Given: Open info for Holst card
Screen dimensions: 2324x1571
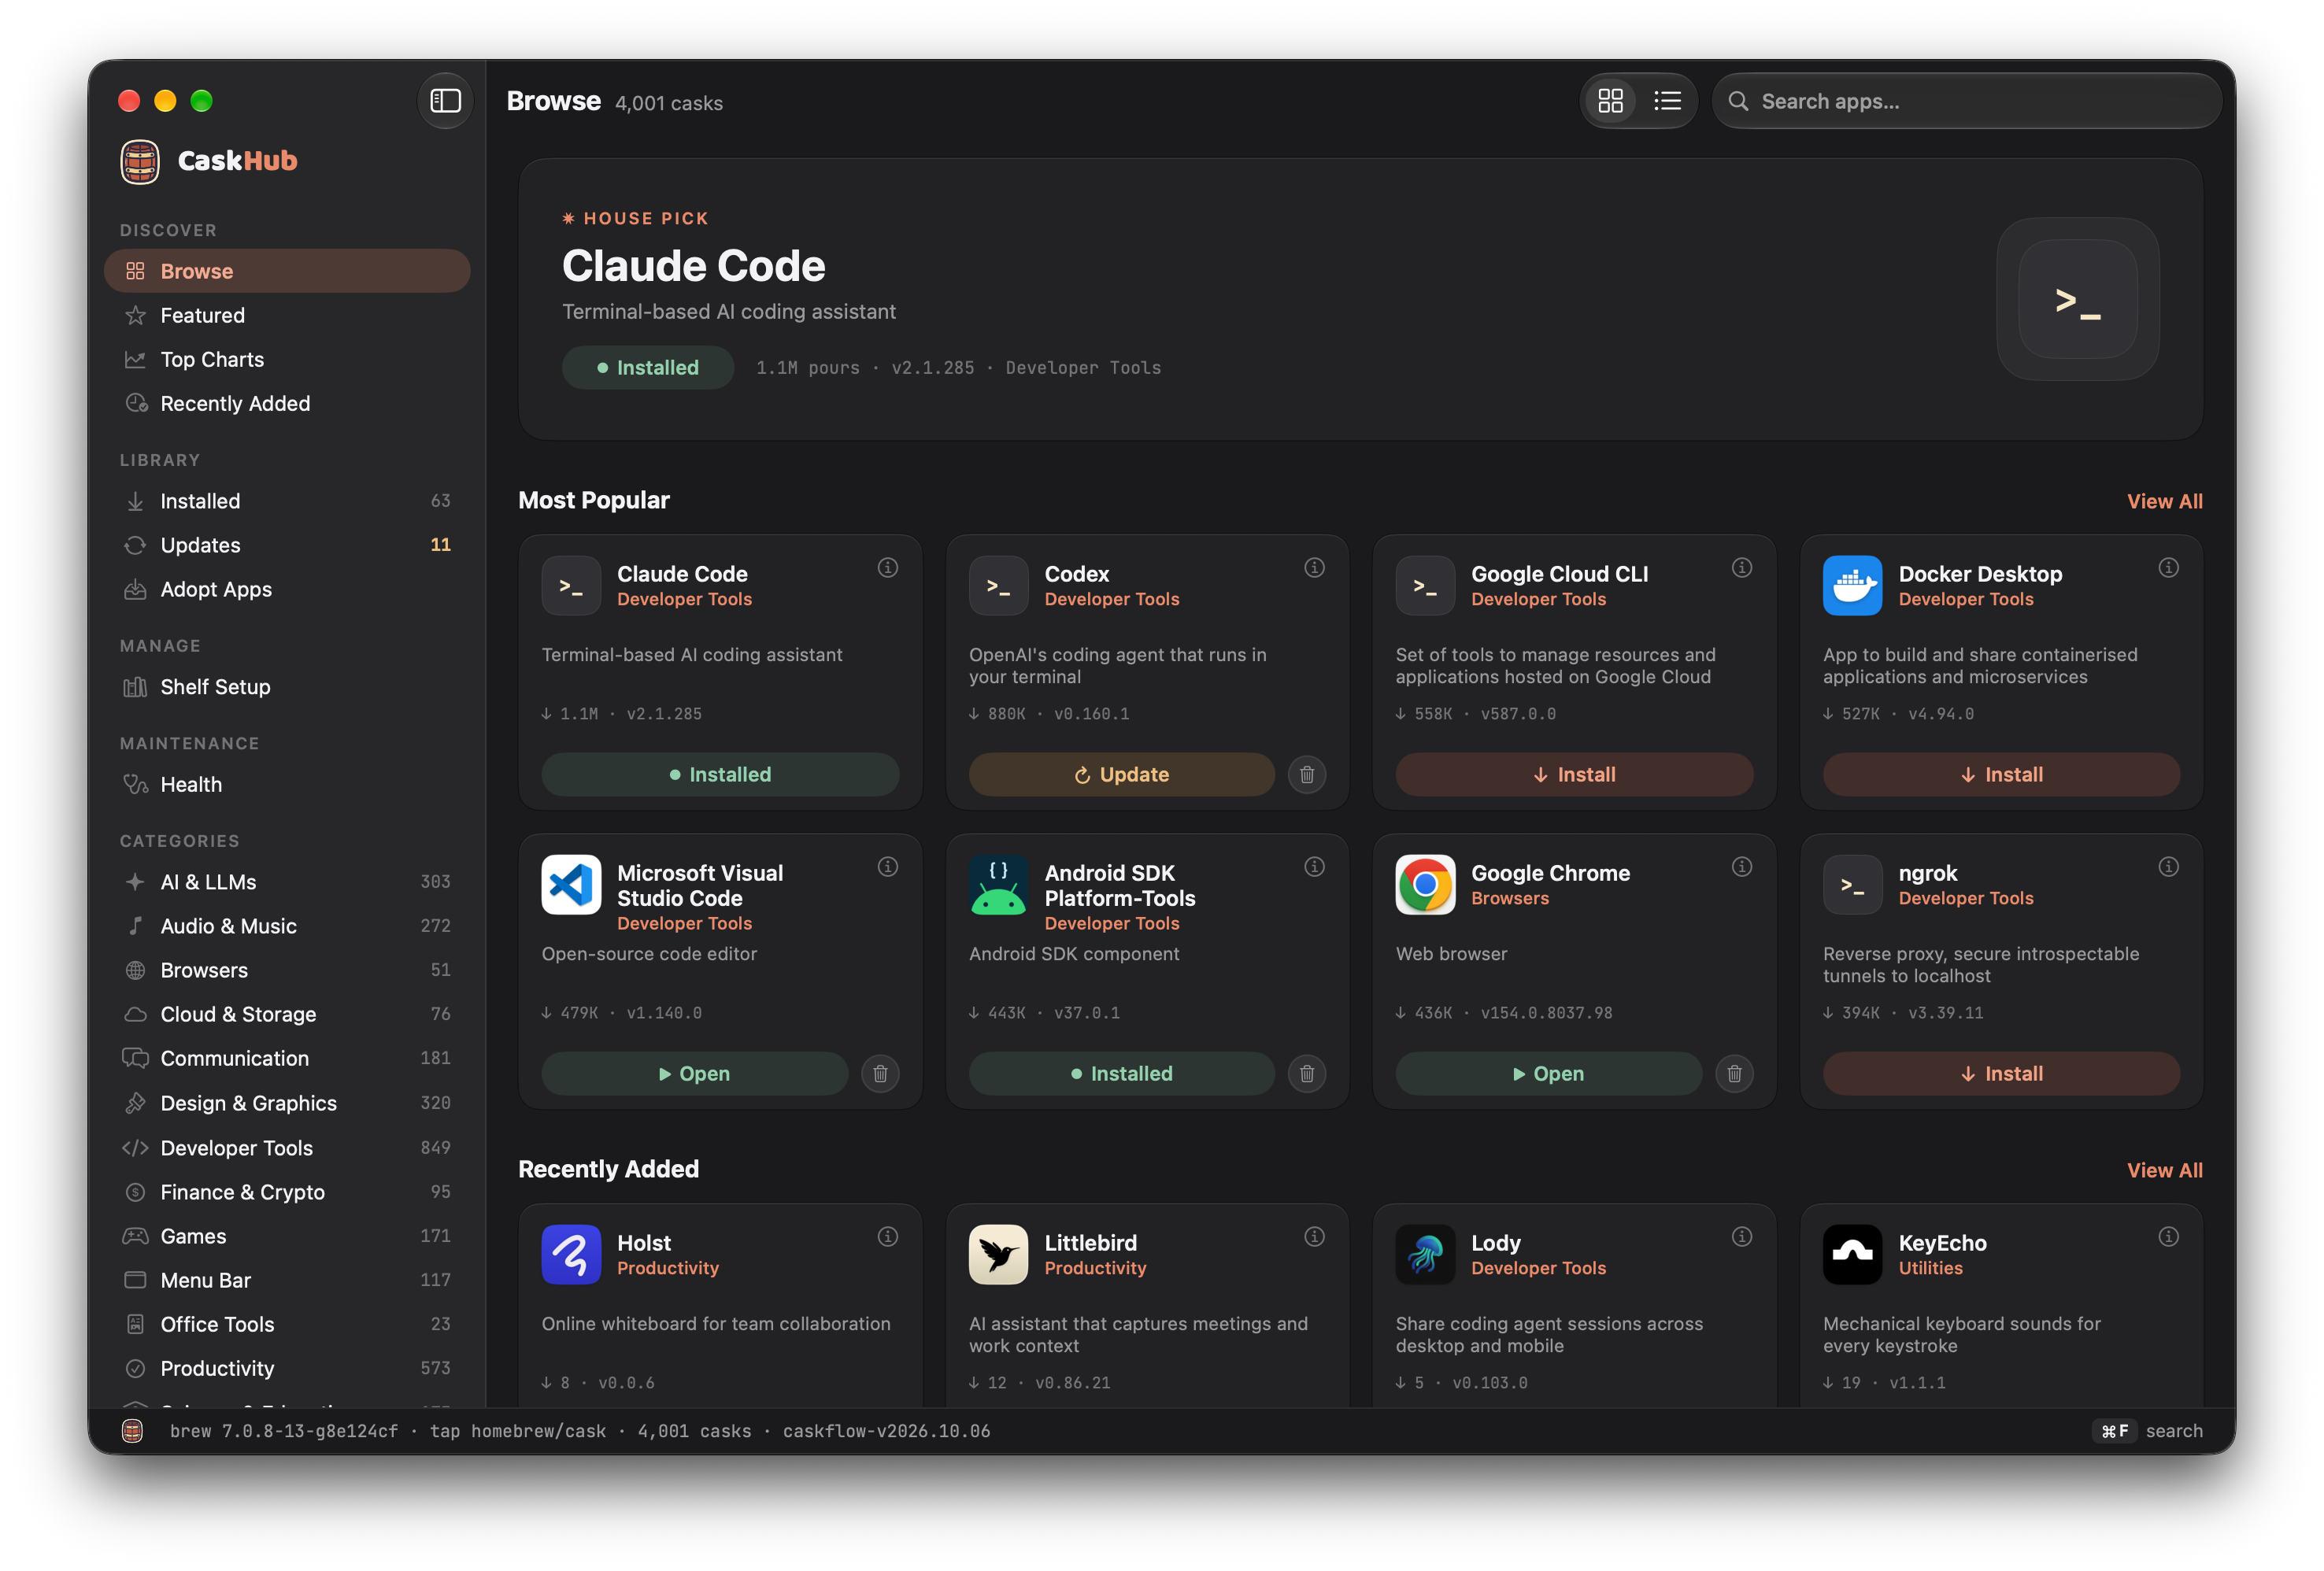Looking at the screenshot, I should click(887, 1237).
